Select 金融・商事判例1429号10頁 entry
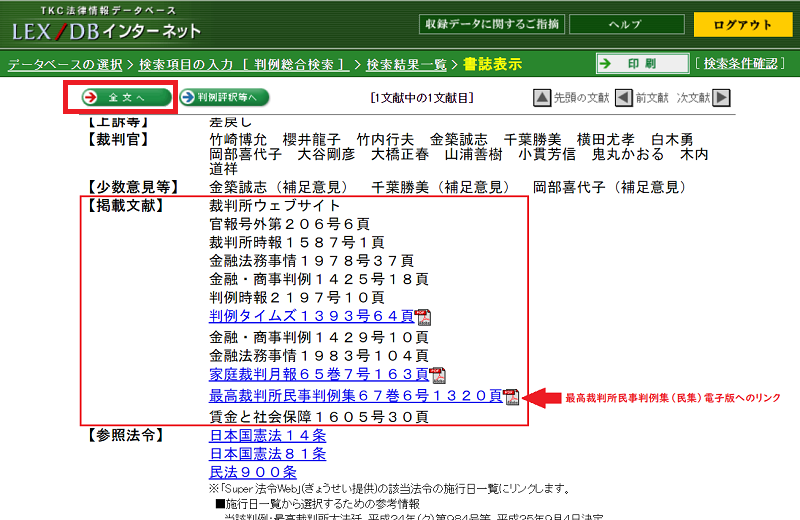Image resolution: width=800 pixels, height=520 pixels. click(x=319, y=337)
